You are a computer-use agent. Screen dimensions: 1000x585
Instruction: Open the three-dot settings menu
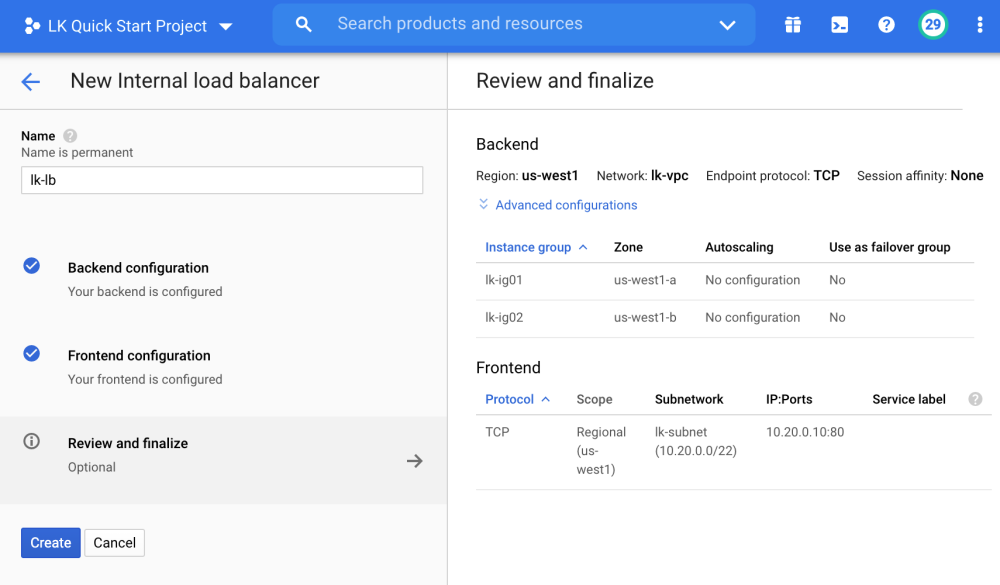coord(979,25)
